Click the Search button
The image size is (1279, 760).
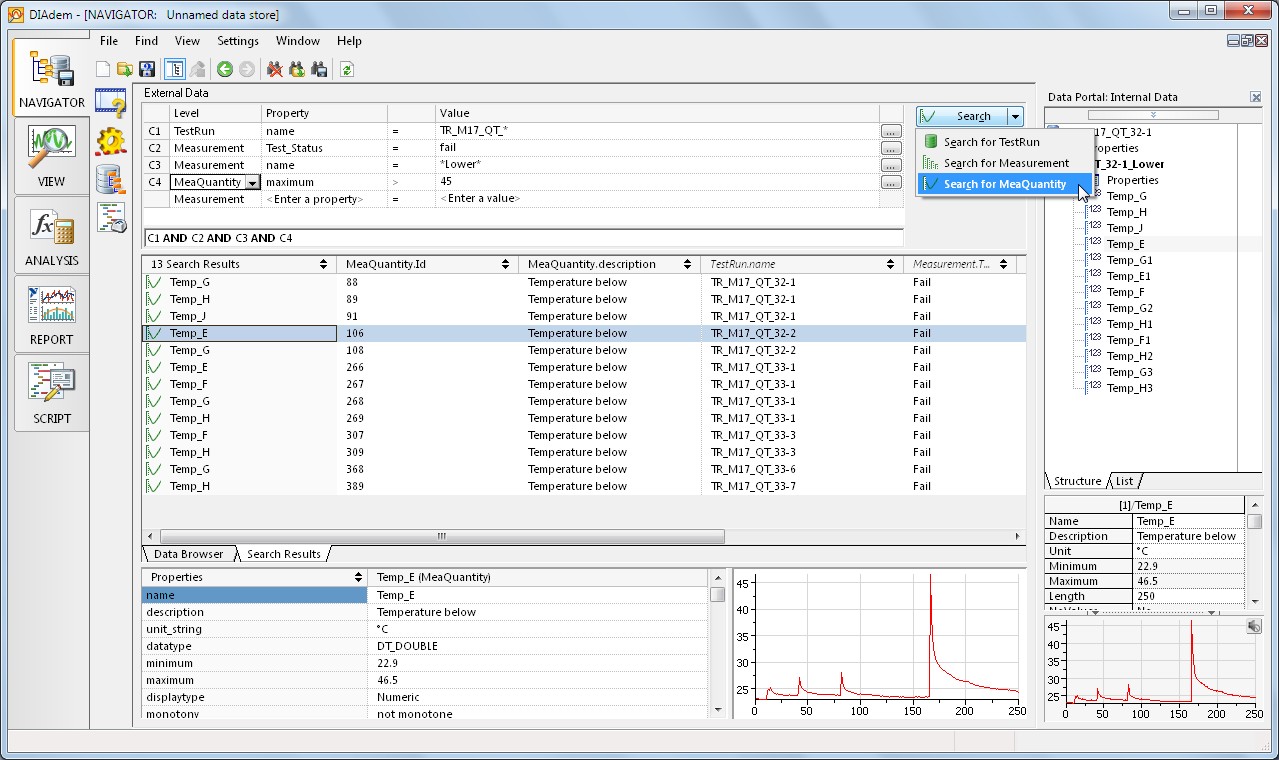(962, 116)
